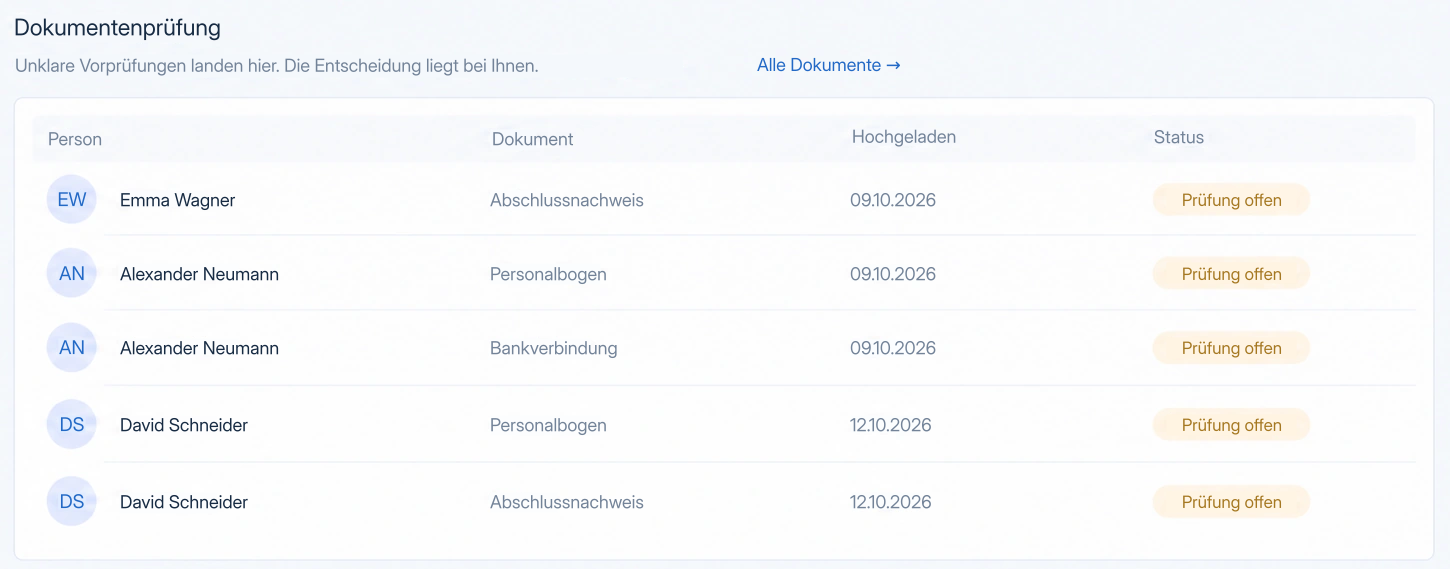Select David Schneider in the Personalbogen row

184,425
